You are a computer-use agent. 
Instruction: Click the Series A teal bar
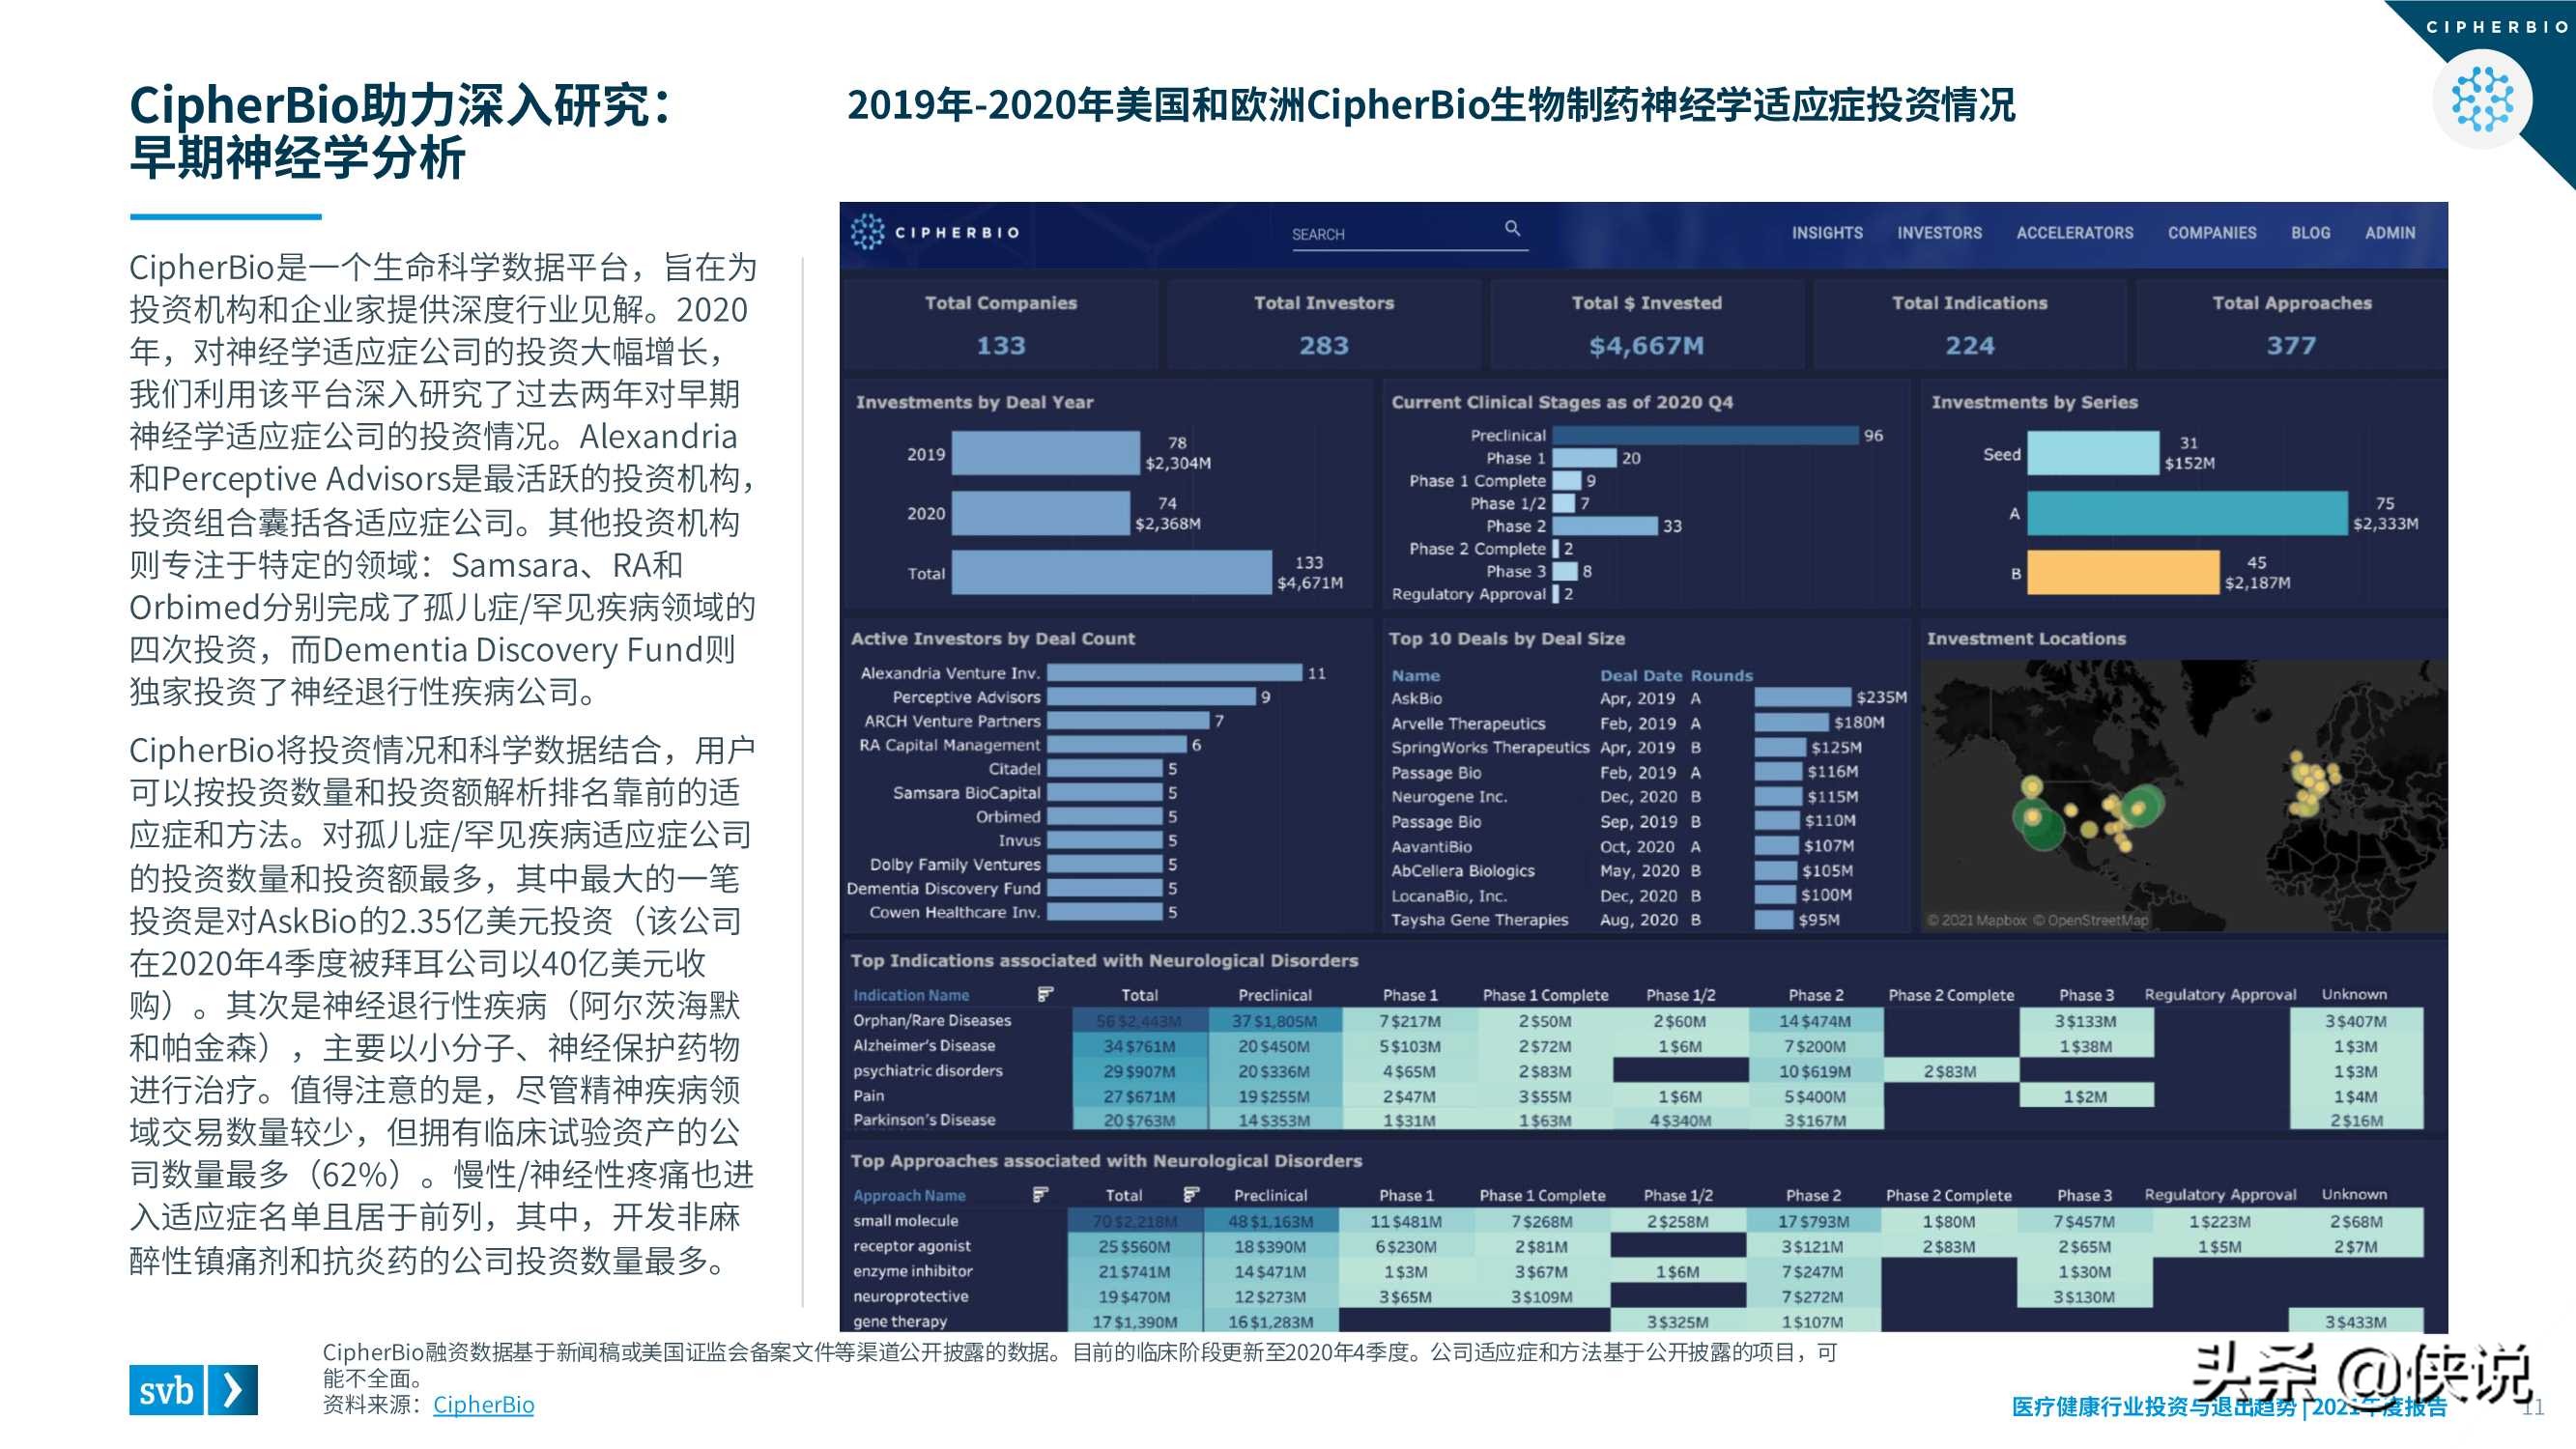point(2186,513)
